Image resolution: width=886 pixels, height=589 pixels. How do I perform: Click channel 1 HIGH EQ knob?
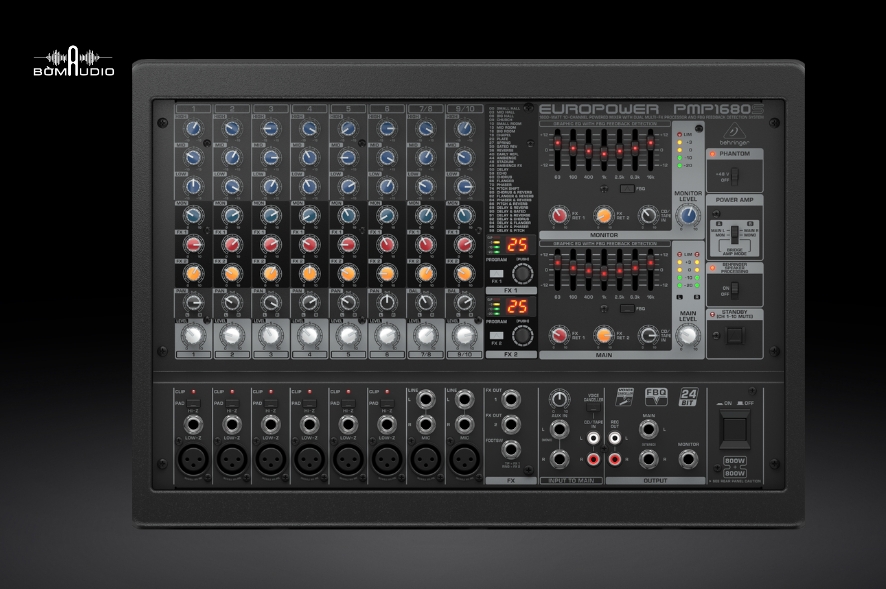pos(193,129)
